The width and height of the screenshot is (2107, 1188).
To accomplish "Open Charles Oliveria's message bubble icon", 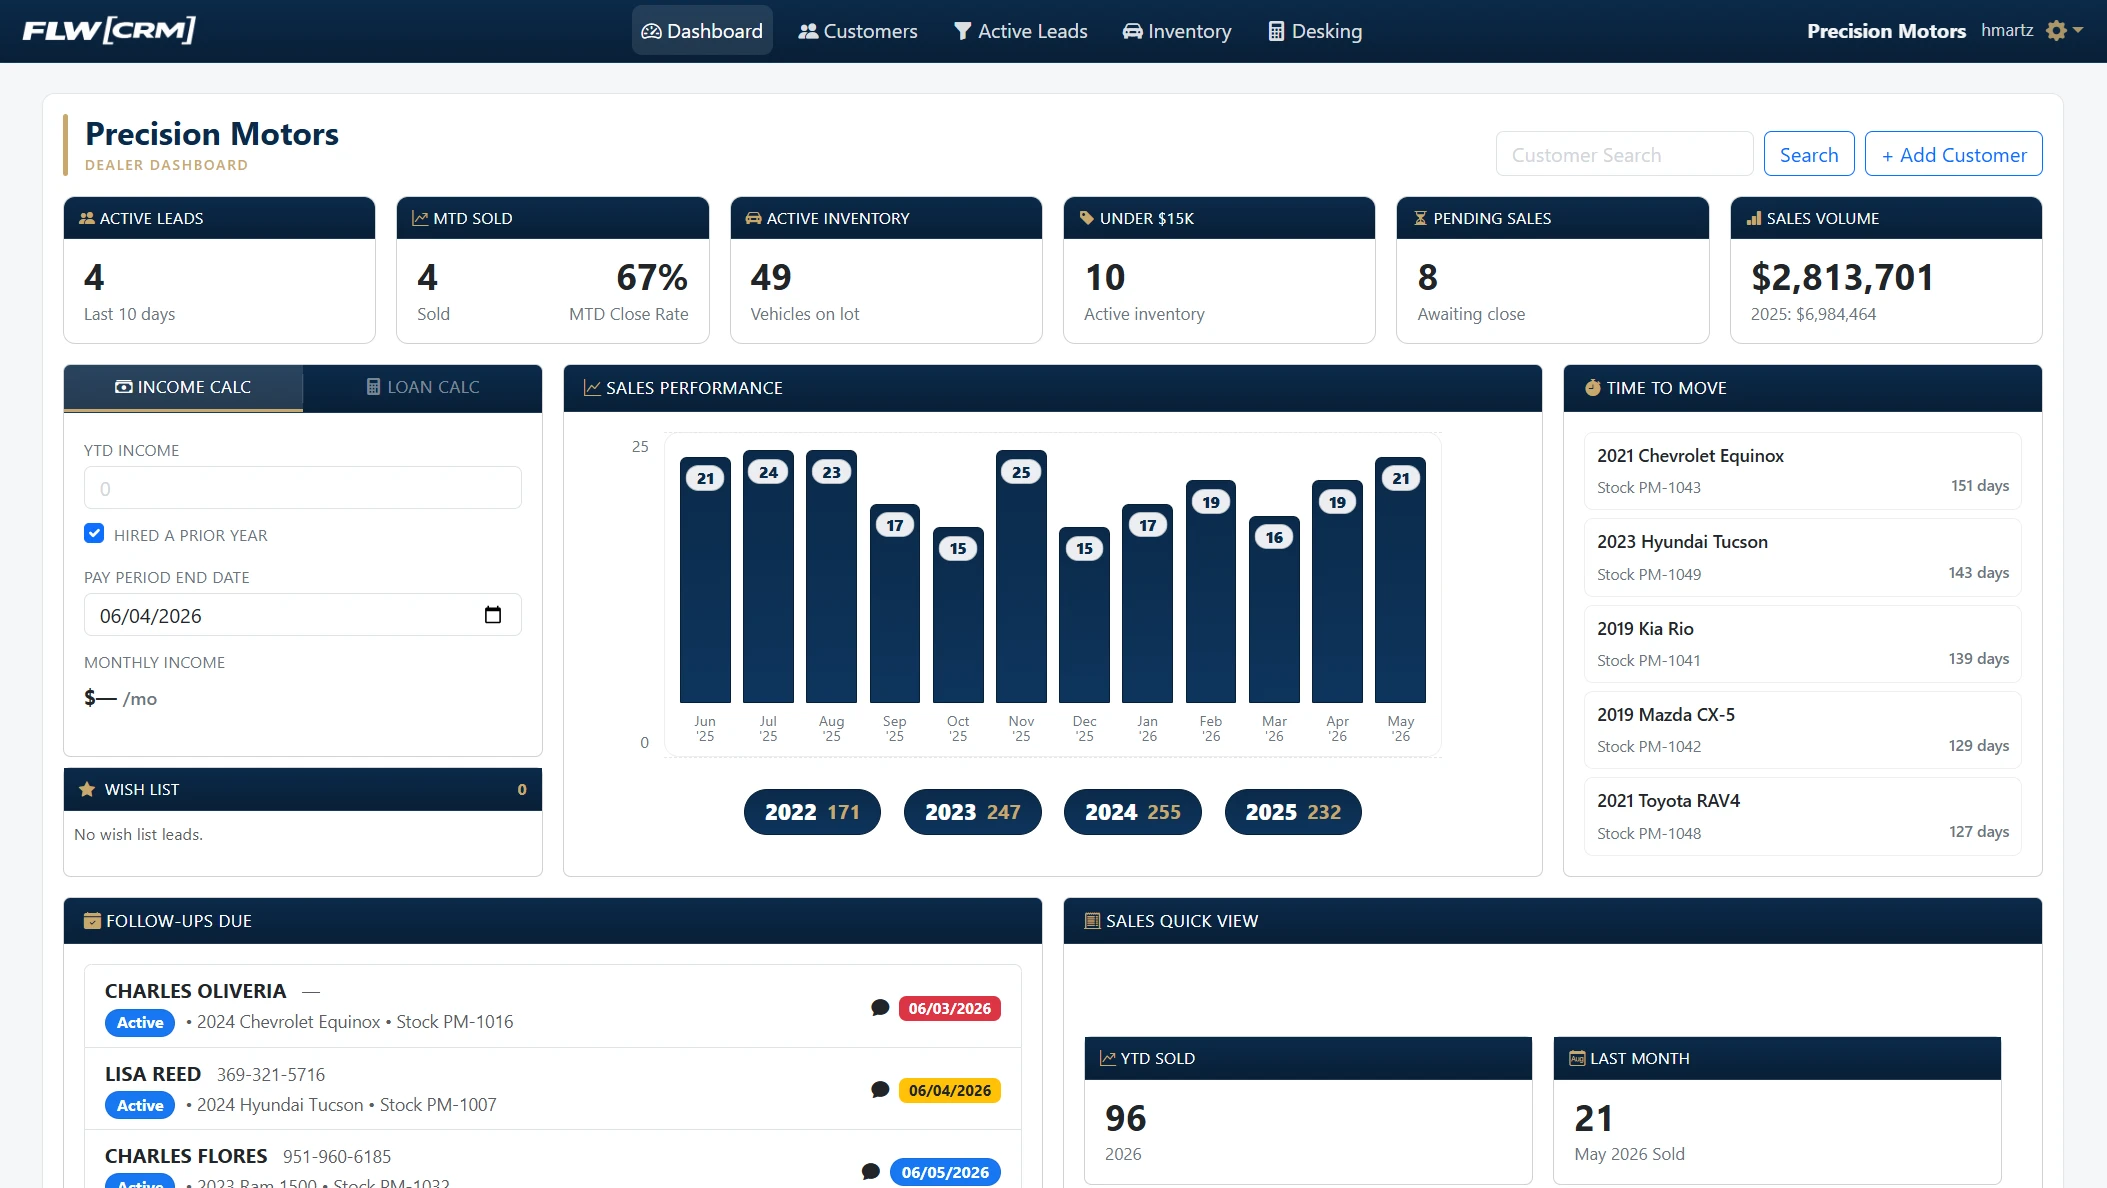I will (880, 1008).
